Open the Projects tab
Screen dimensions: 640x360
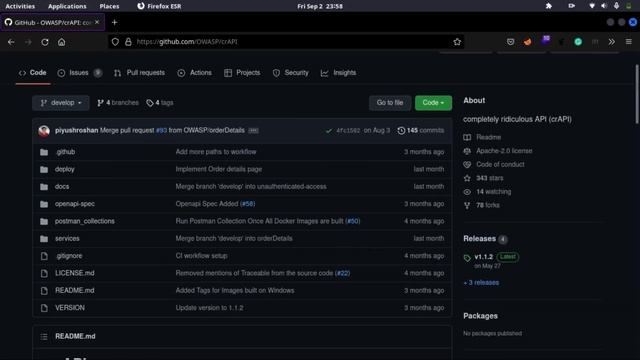(x=242, y=73)
